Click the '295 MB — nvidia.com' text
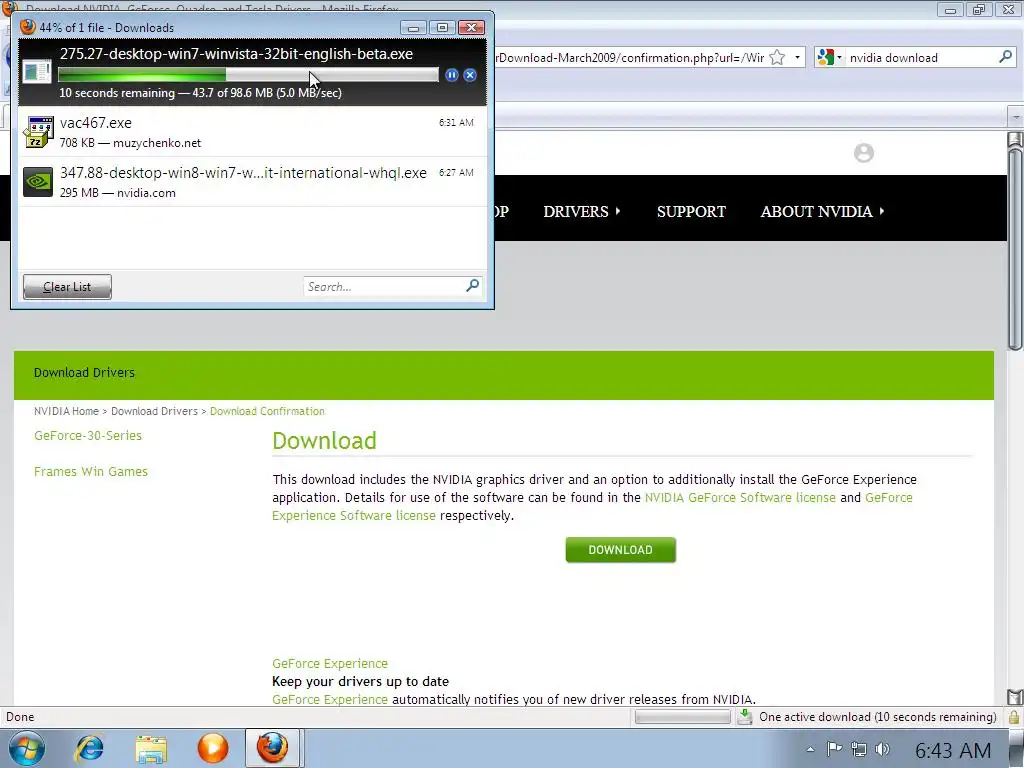The width and height of the screenshot is (1024, 768). coord(118,193)
